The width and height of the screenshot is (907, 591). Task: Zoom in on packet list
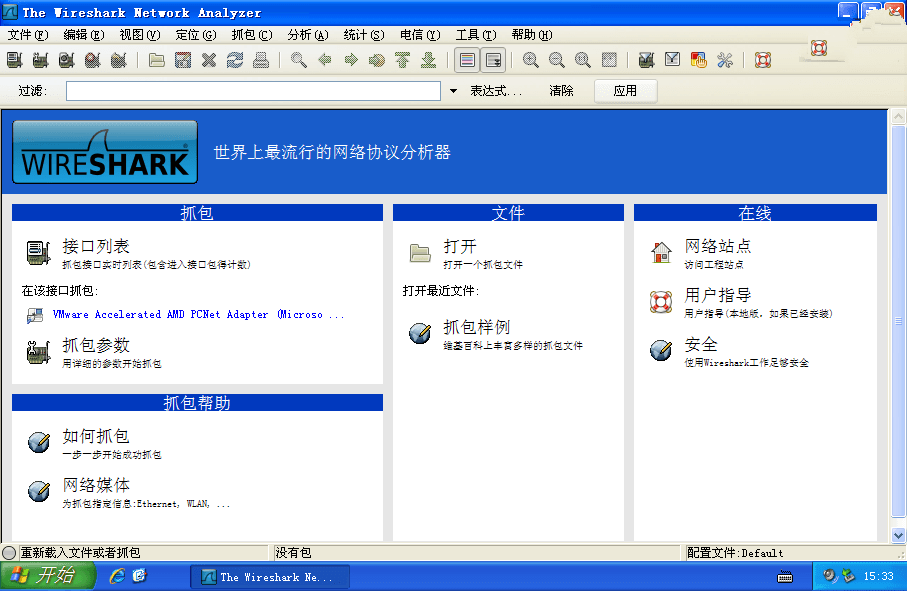point(529,59)
